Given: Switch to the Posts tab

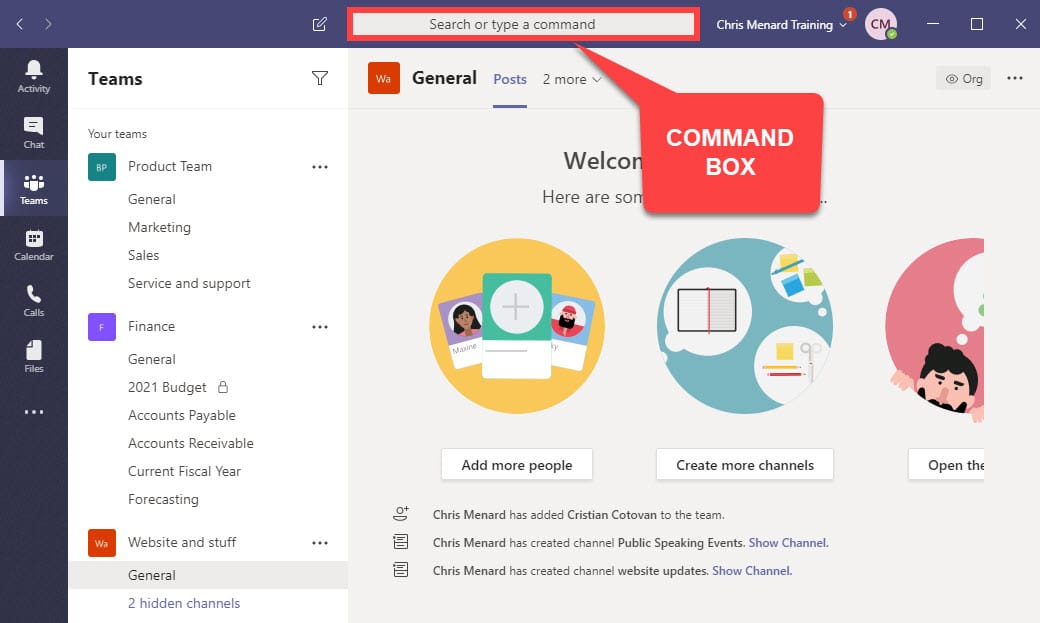Looking at the screenshot, I should (510, 79).
